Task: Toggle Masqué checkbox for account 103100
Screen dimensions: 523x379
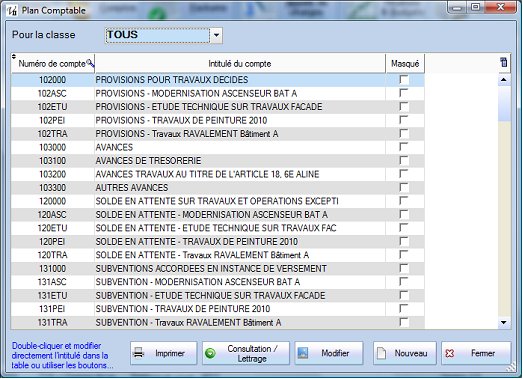Action: click(x=404, y=160)
